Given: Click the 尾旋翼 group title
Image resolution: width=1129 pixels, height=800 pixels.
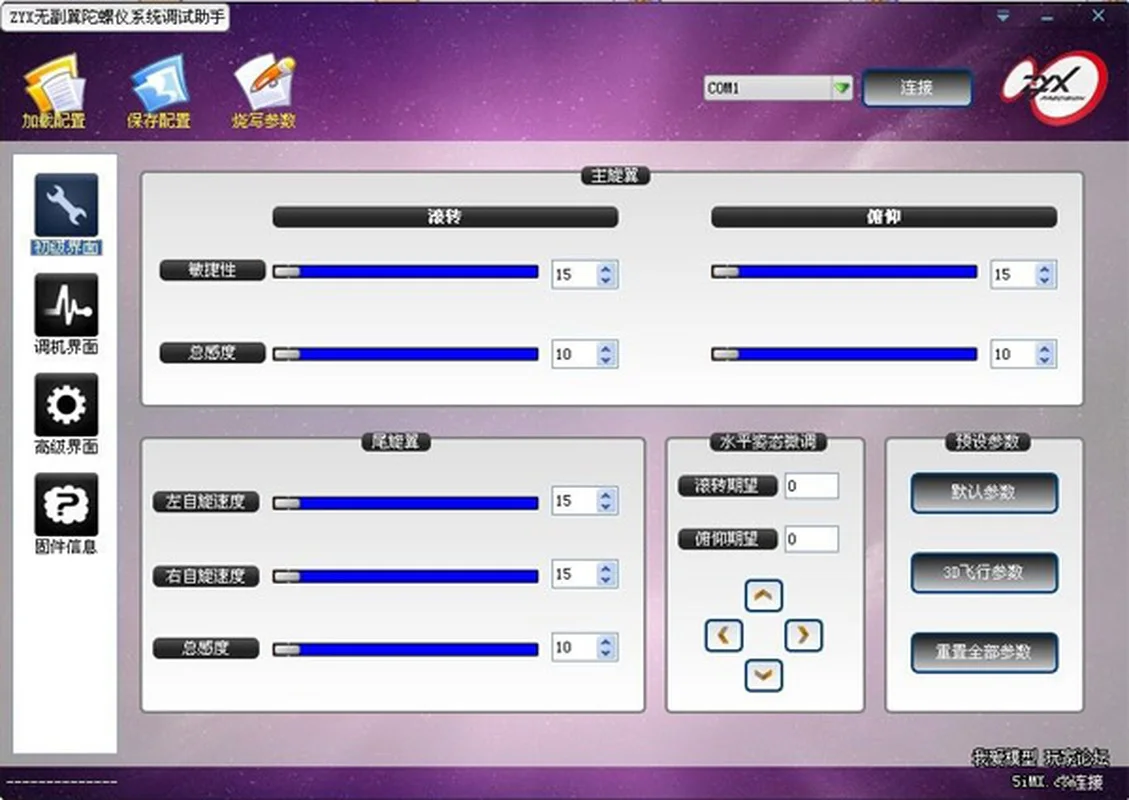Looking at the screenshot, I should tap(395, 441).
